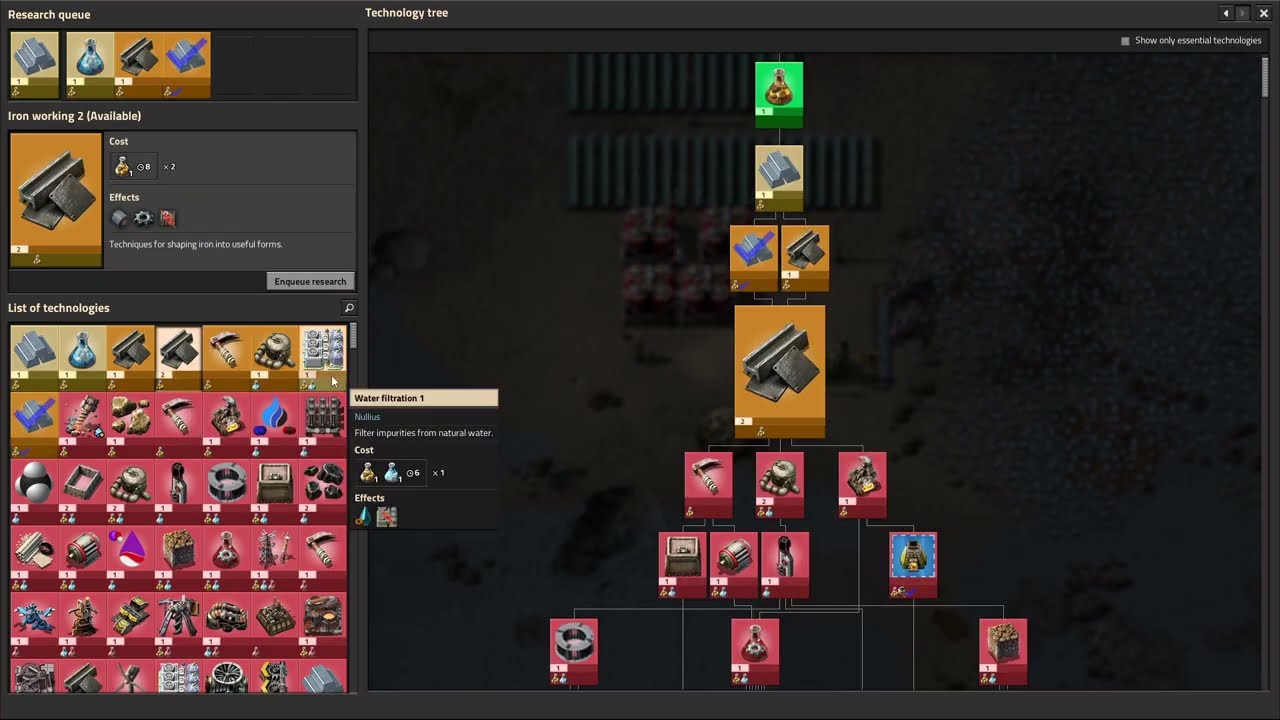Click metal ingots node in technology tree

(x=779, y=179)
